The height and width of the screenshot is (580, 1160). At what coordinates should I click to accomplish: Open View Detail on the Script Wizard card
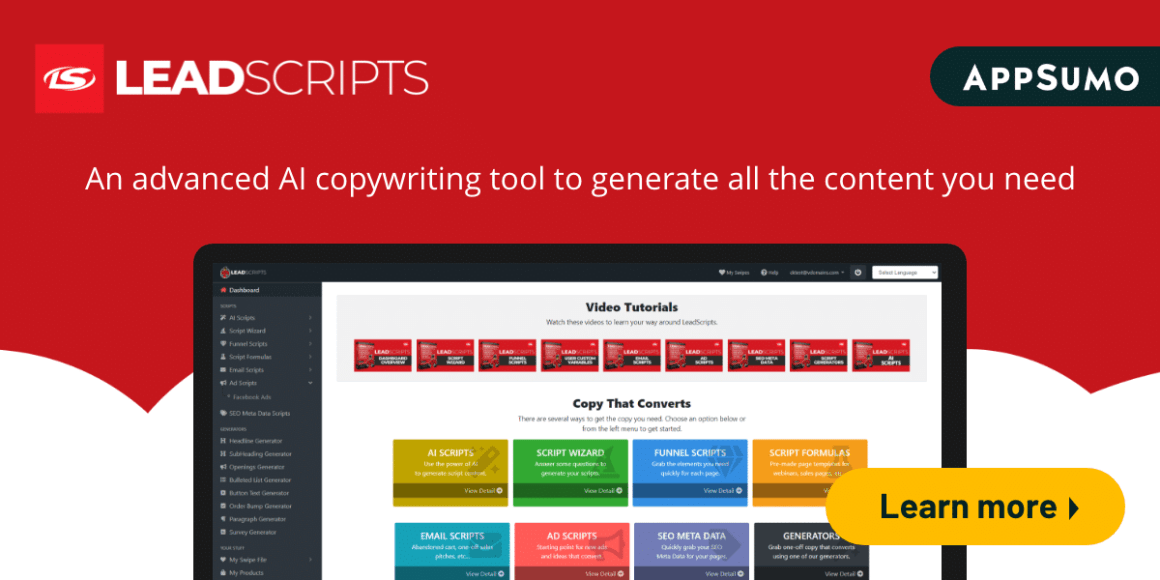pos(600,489)
